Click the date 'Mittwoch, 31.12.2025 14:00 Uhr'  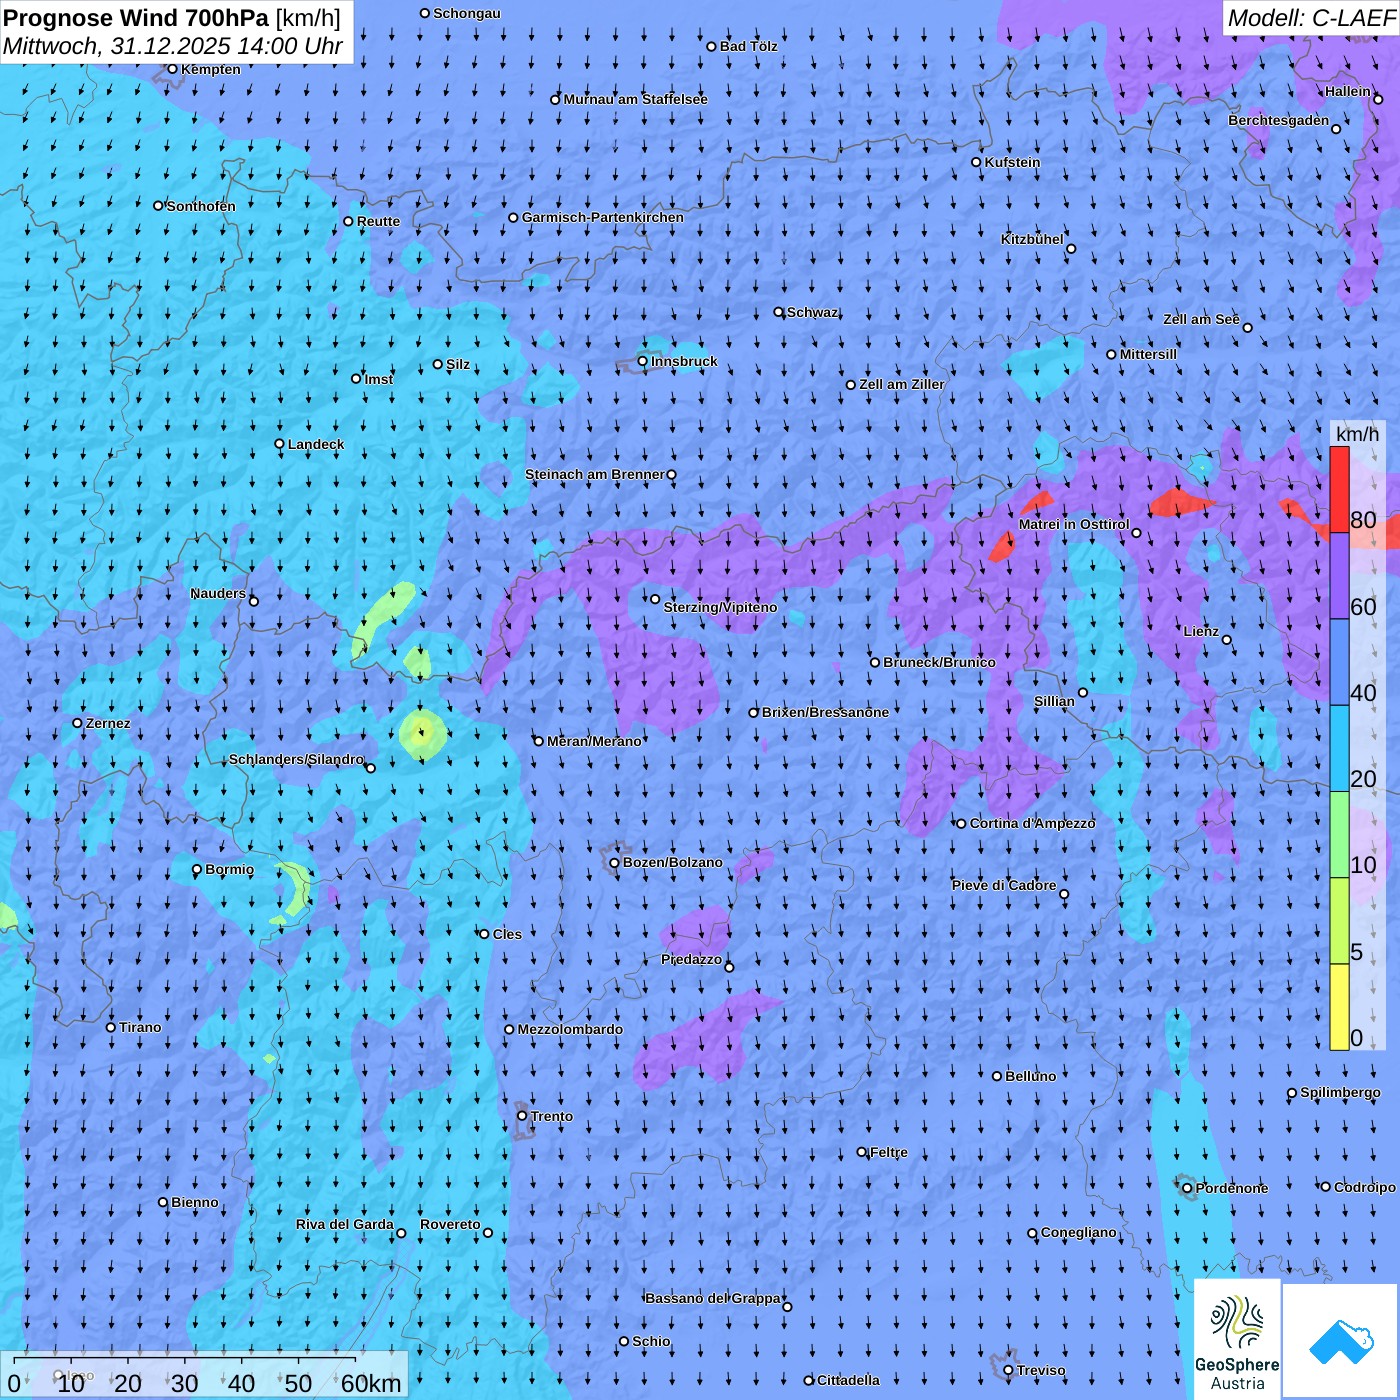173,46
